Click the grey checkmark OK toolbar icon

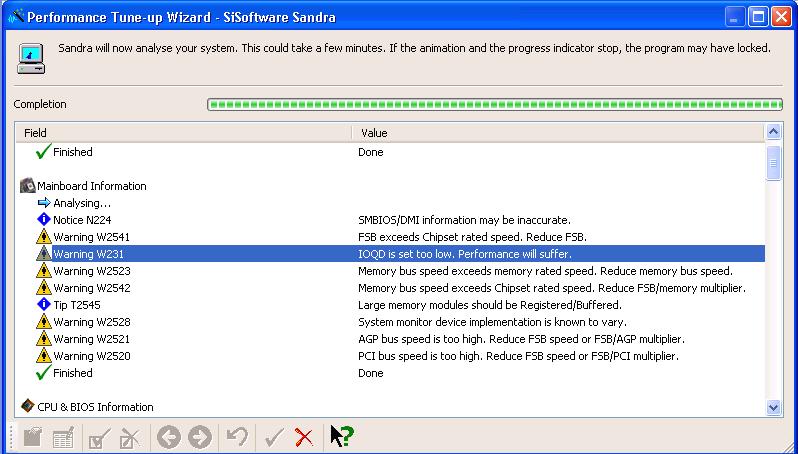274,437
